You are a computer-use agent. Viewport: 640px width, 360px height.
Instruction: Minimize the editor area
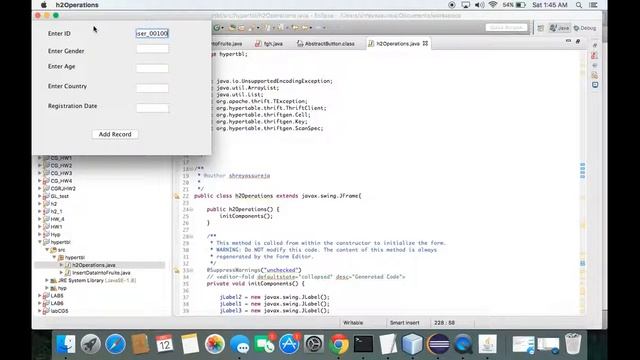tap(568, 41)
